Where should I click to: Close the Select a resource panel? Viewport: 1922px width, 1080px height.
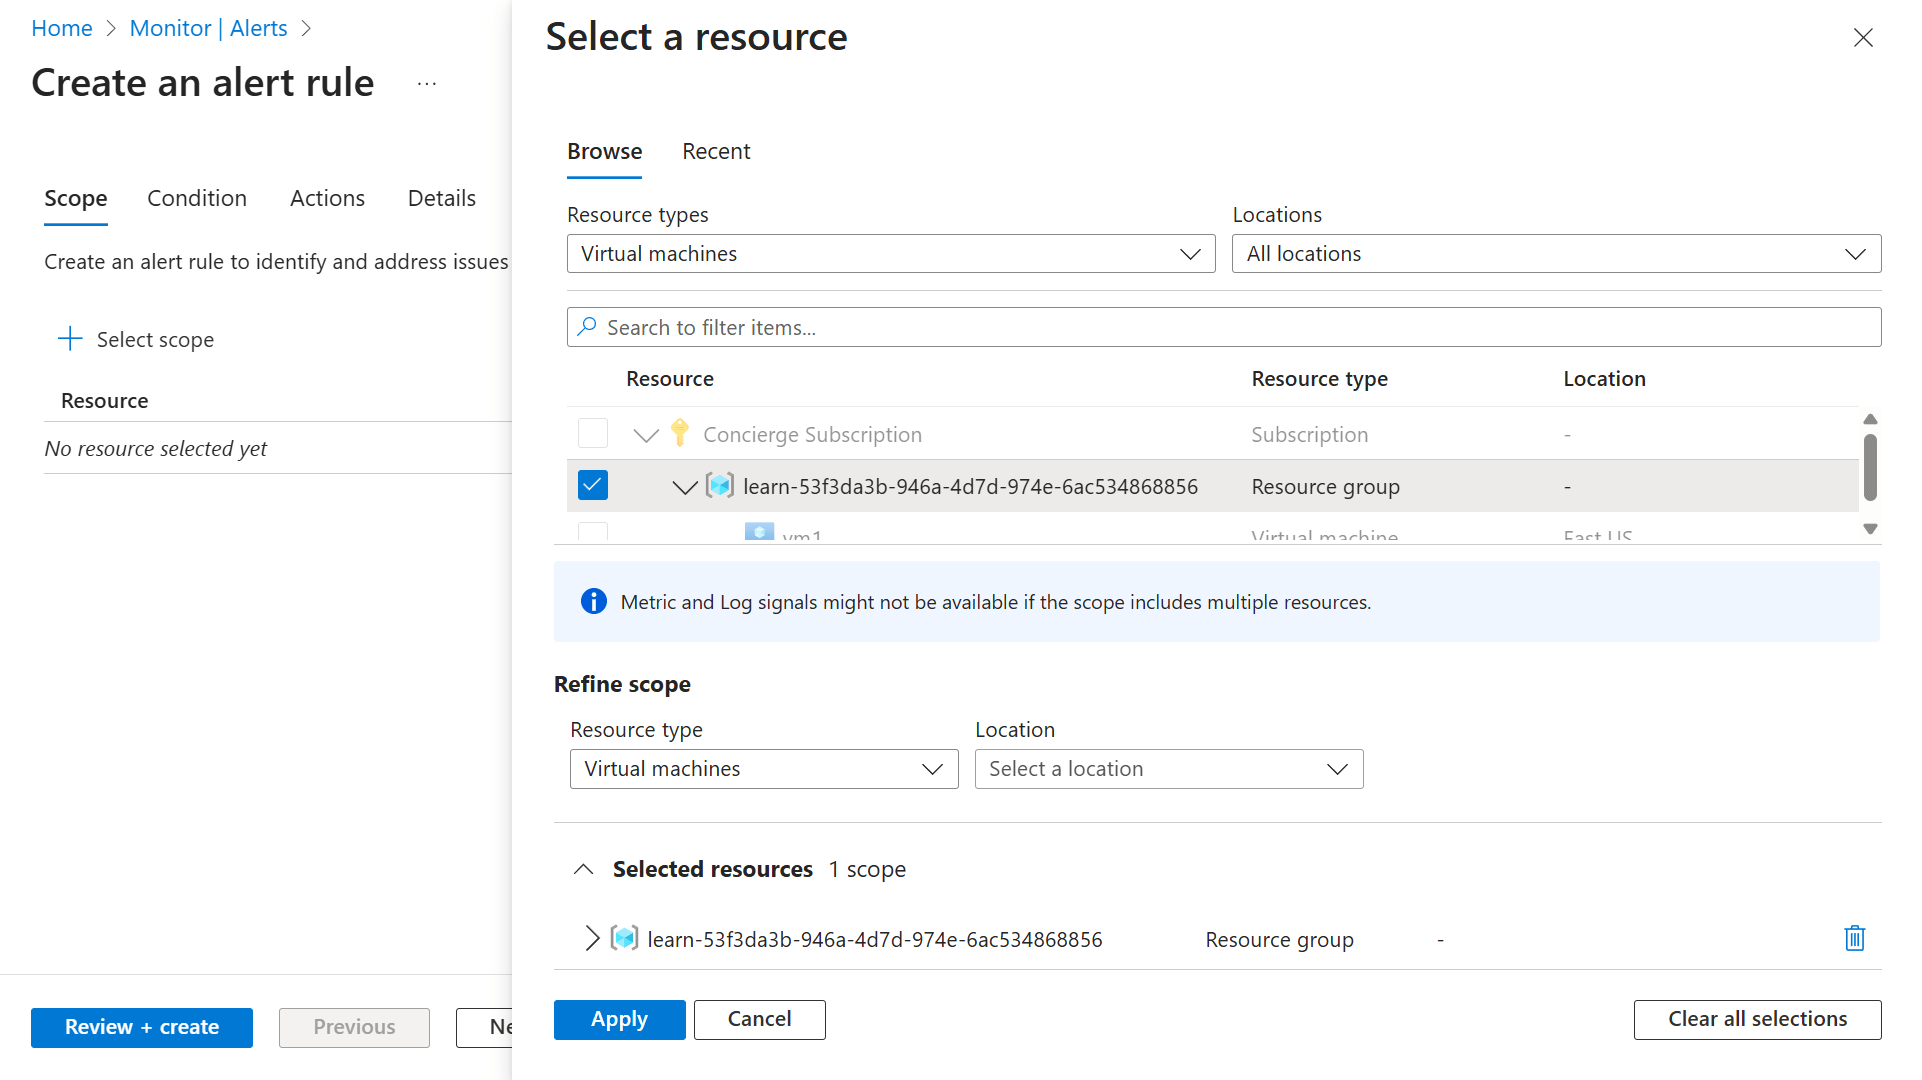coord(1862,38)
